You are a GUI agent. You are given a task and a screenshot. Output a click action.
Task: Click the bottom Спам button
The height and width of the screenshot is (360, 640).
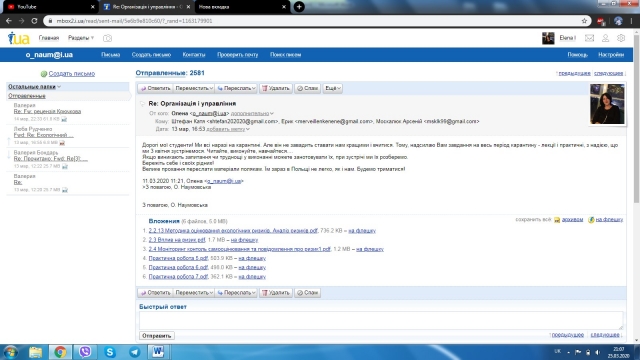pos(307,293)
